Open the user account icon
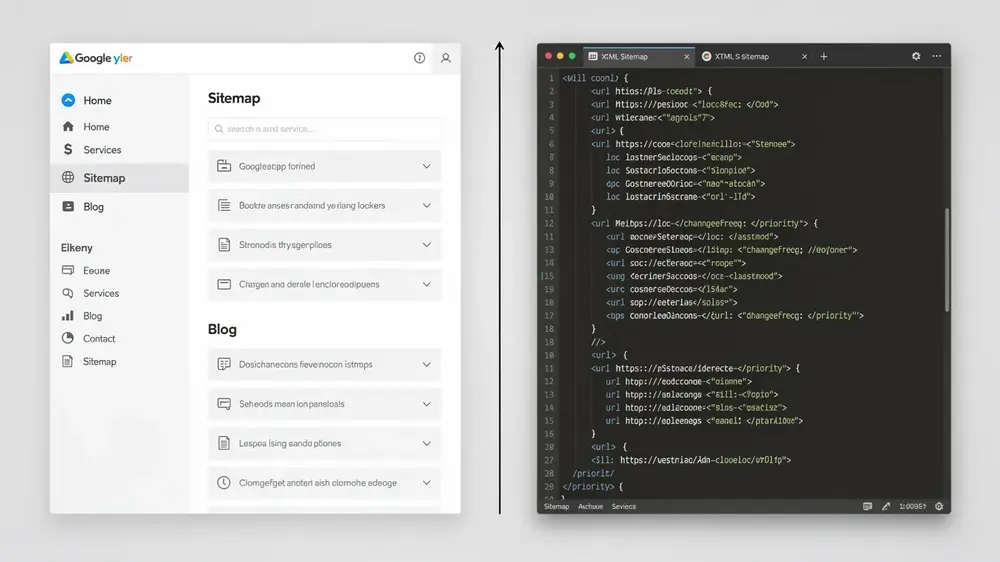Viewport: 1000px width, 562px height. coord(446,58)
